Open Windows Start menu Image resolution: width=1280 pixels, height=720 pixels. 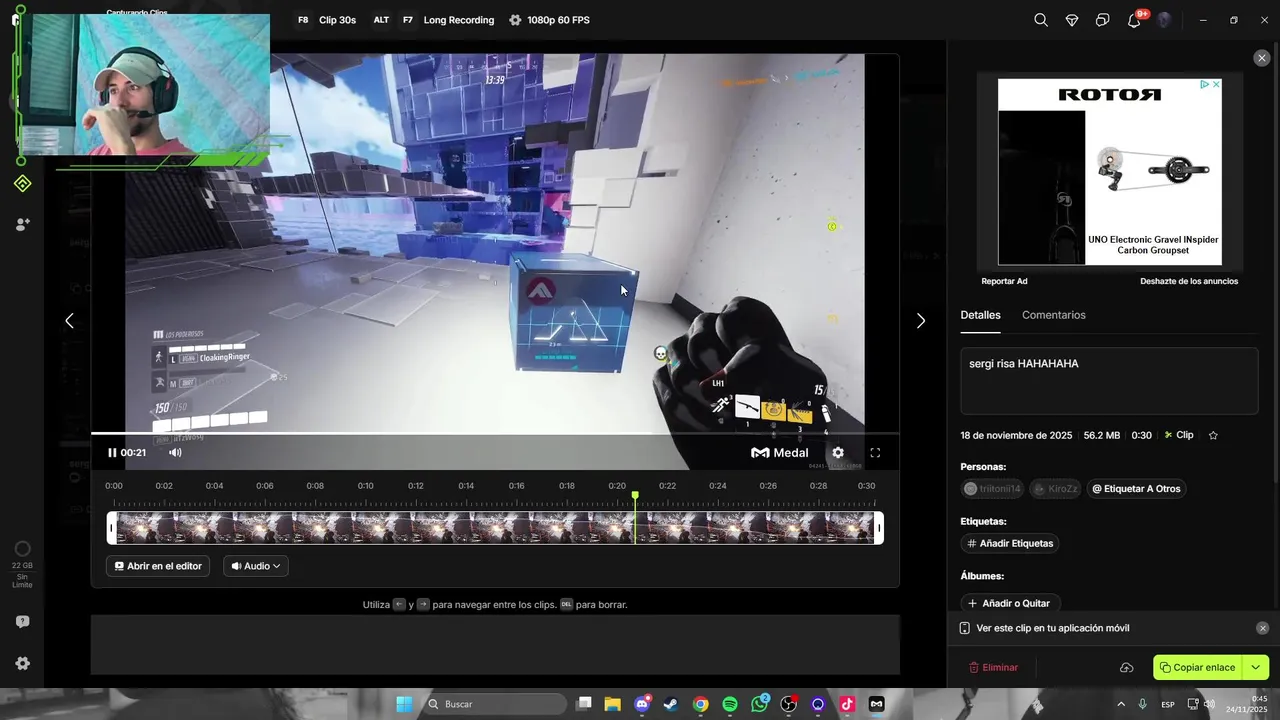coord(404,704)
